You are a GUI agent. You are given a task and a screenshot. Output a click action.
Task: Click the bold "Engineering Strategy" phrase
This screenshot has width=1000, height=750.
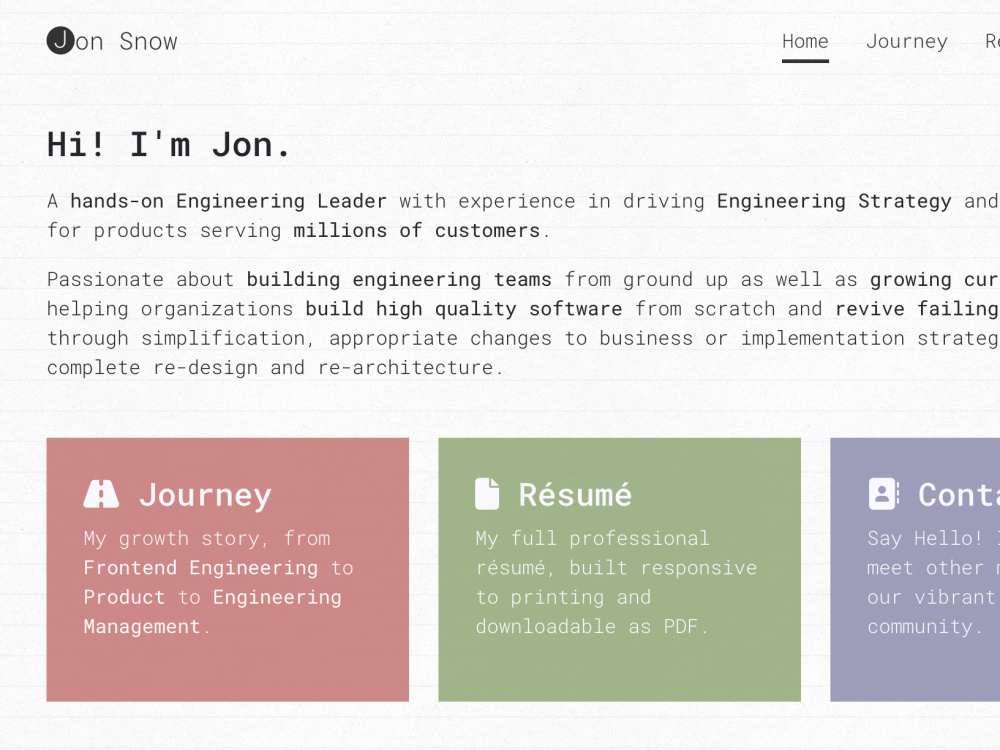pyautogui.click(x=834, y=202)
